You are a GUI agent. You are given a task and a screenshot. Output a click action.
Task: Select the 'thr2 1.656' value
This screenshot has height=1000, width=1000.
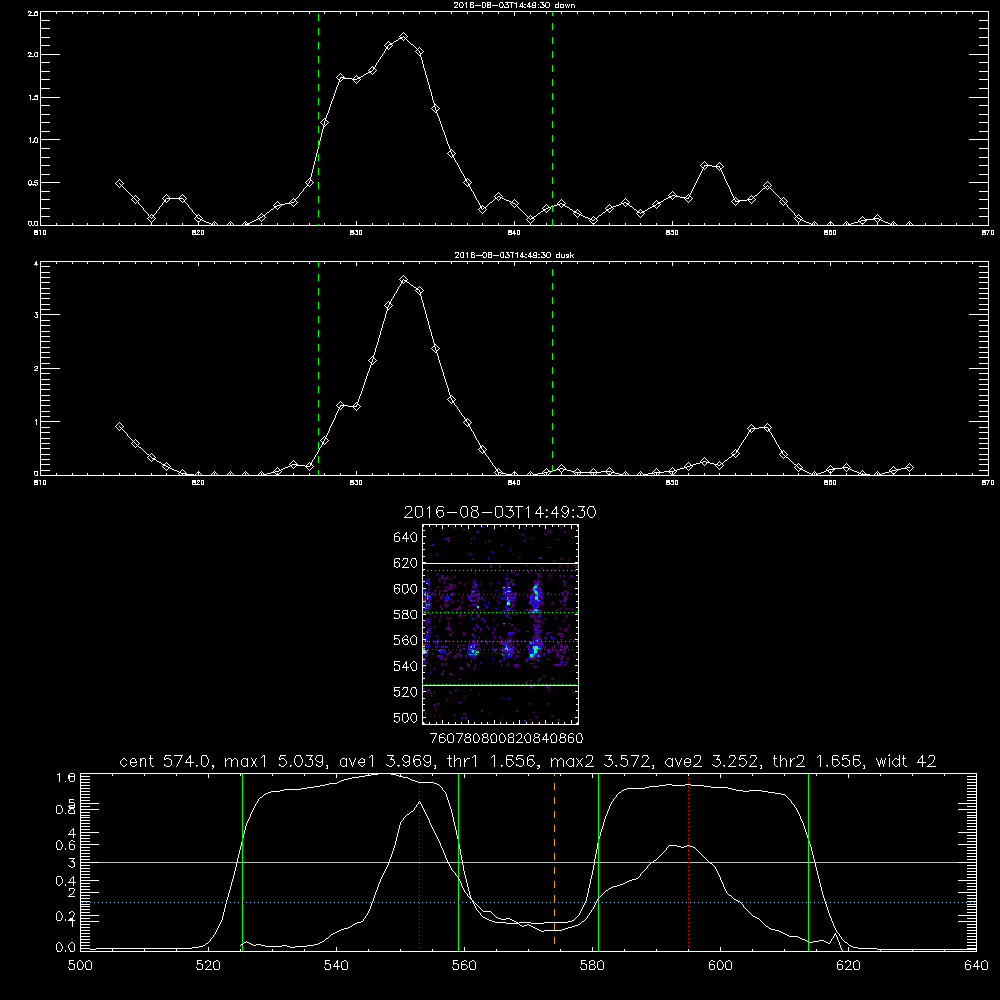816,761
